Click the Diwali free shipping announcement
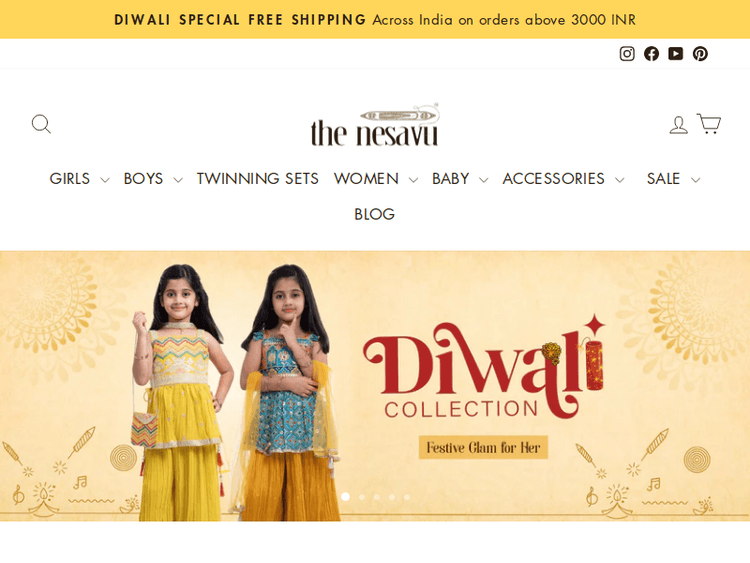Image resolution: width=750 pixels, height=563 pixels. coord(375,20)
